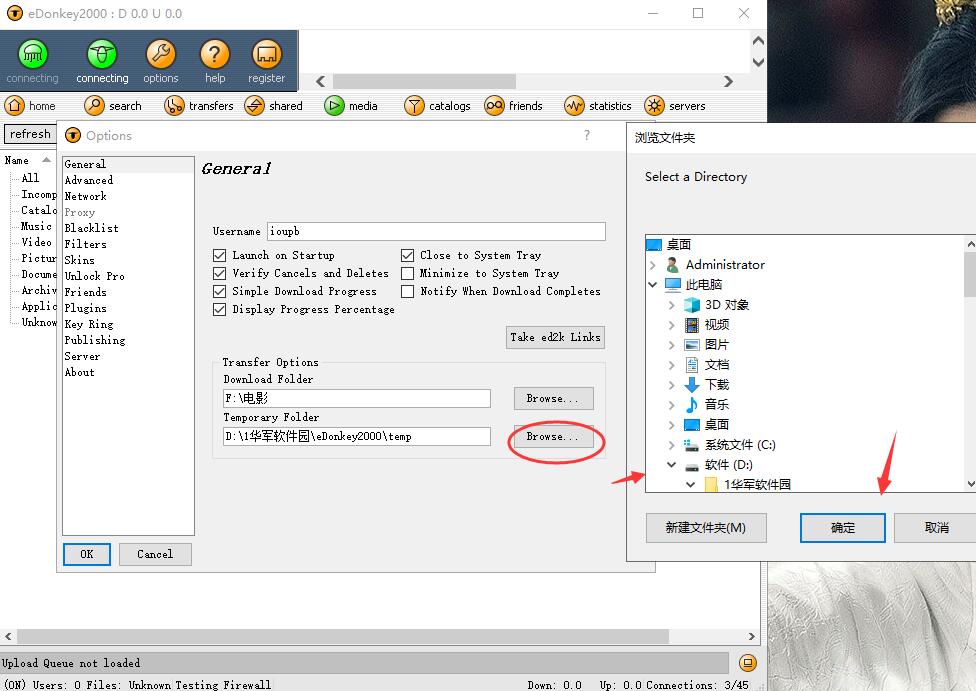Screen dimensions: 976x691
Task: Select 3D 对象 folder in directory tree
Action: [x=726, y=304]
